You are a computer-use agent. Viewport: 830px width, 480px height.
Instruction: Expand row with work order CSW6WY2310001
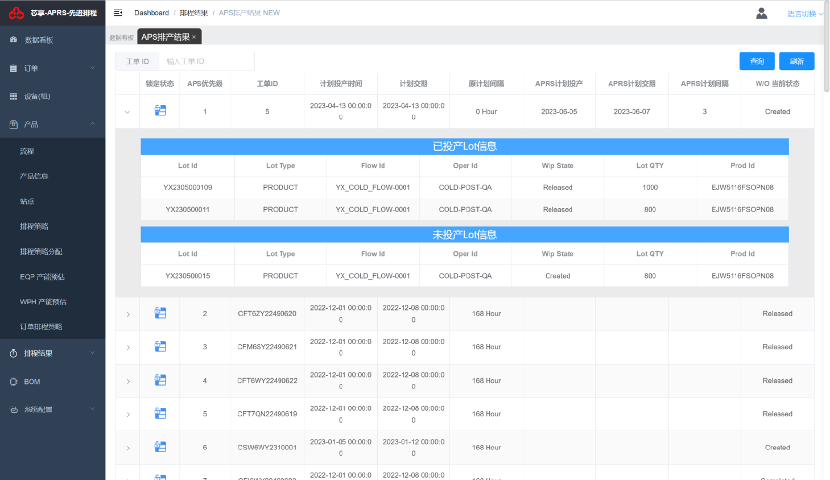pyautogui.click(x=128, y=448)
